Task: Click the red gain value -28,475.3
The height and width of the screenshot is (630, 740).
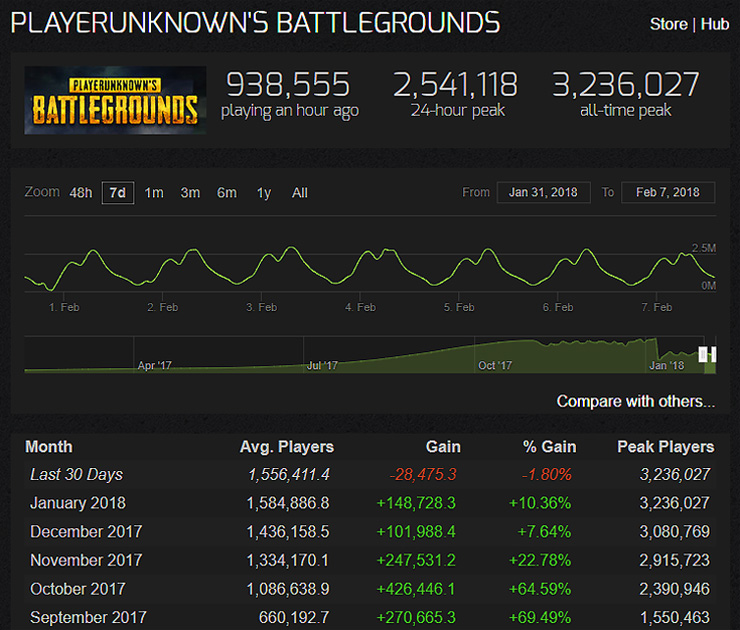Action: [423, 474]
